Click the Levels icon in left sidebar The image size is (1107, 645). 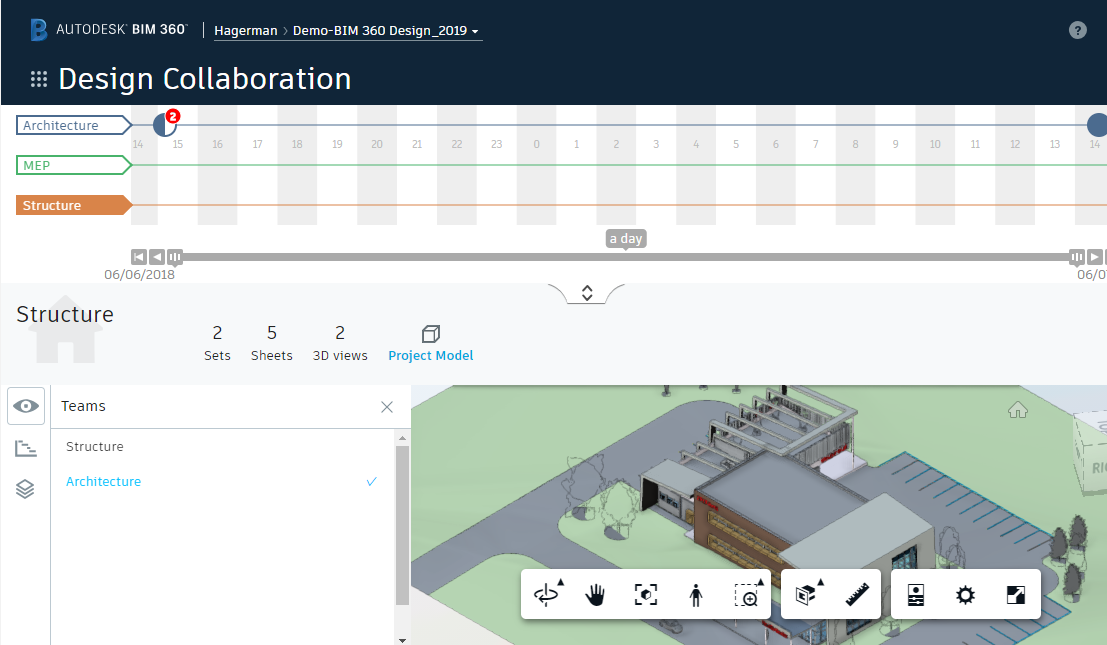coord(25,448)
